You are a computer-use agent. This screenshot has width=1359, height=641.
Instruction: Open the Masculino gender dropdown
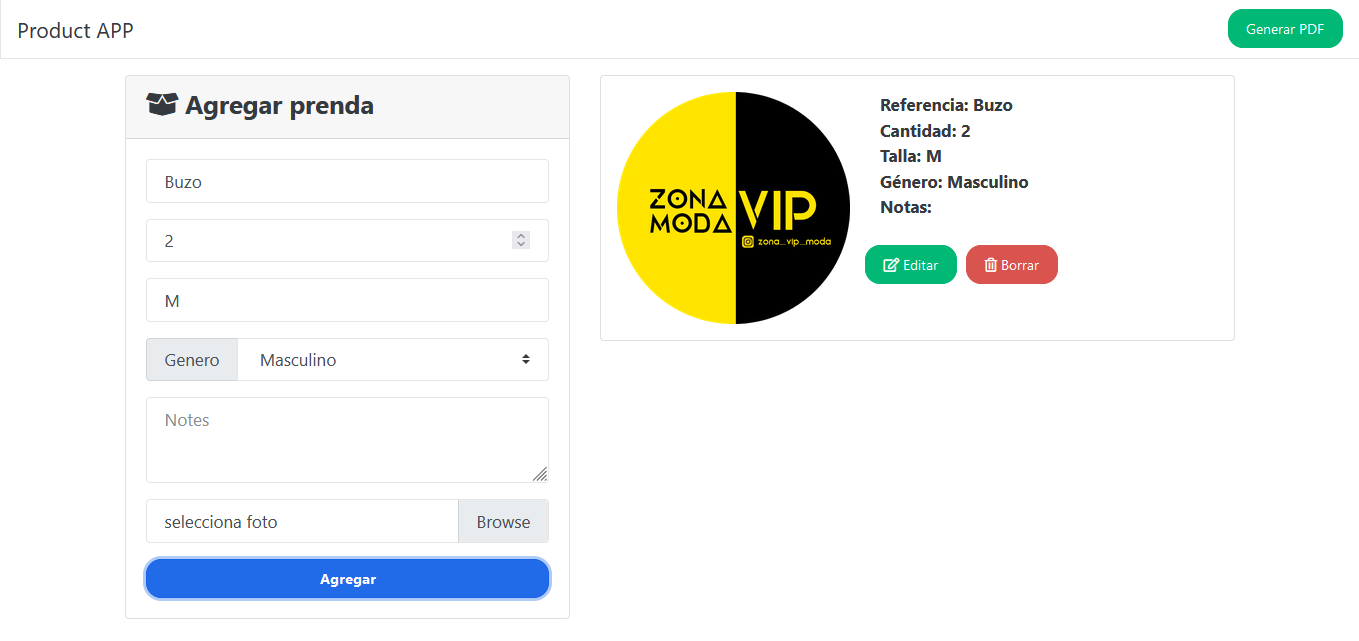coord(393,360)
